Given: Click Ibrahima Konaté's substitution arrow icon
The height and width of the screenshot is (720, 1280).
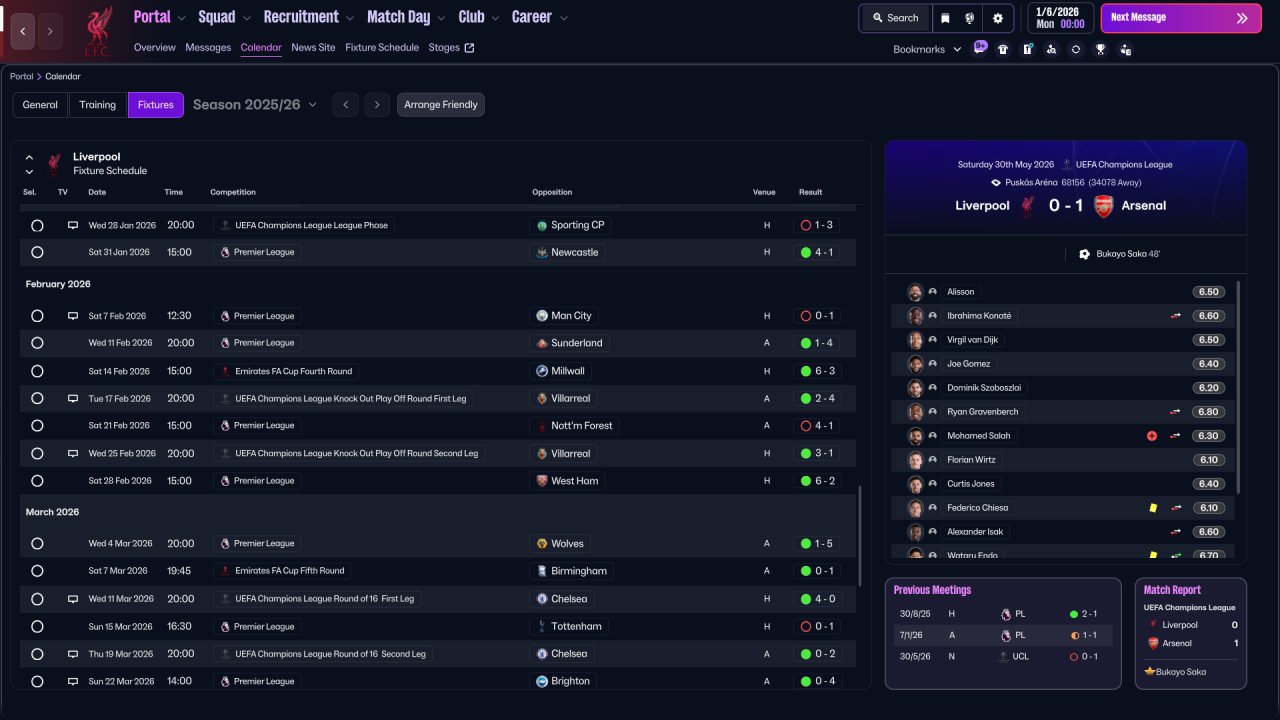Looking at the screenshot, I should tap(1176, 316).
